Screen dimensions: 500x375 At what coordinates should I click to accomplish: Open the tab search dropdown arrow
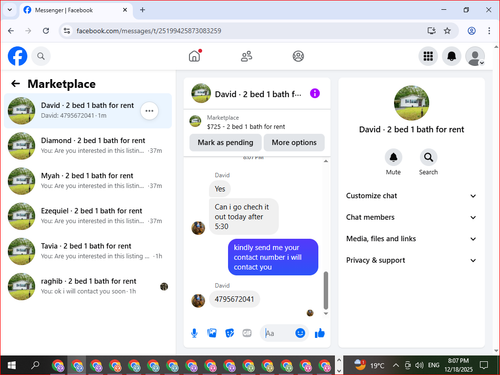(x=10, y=10)
